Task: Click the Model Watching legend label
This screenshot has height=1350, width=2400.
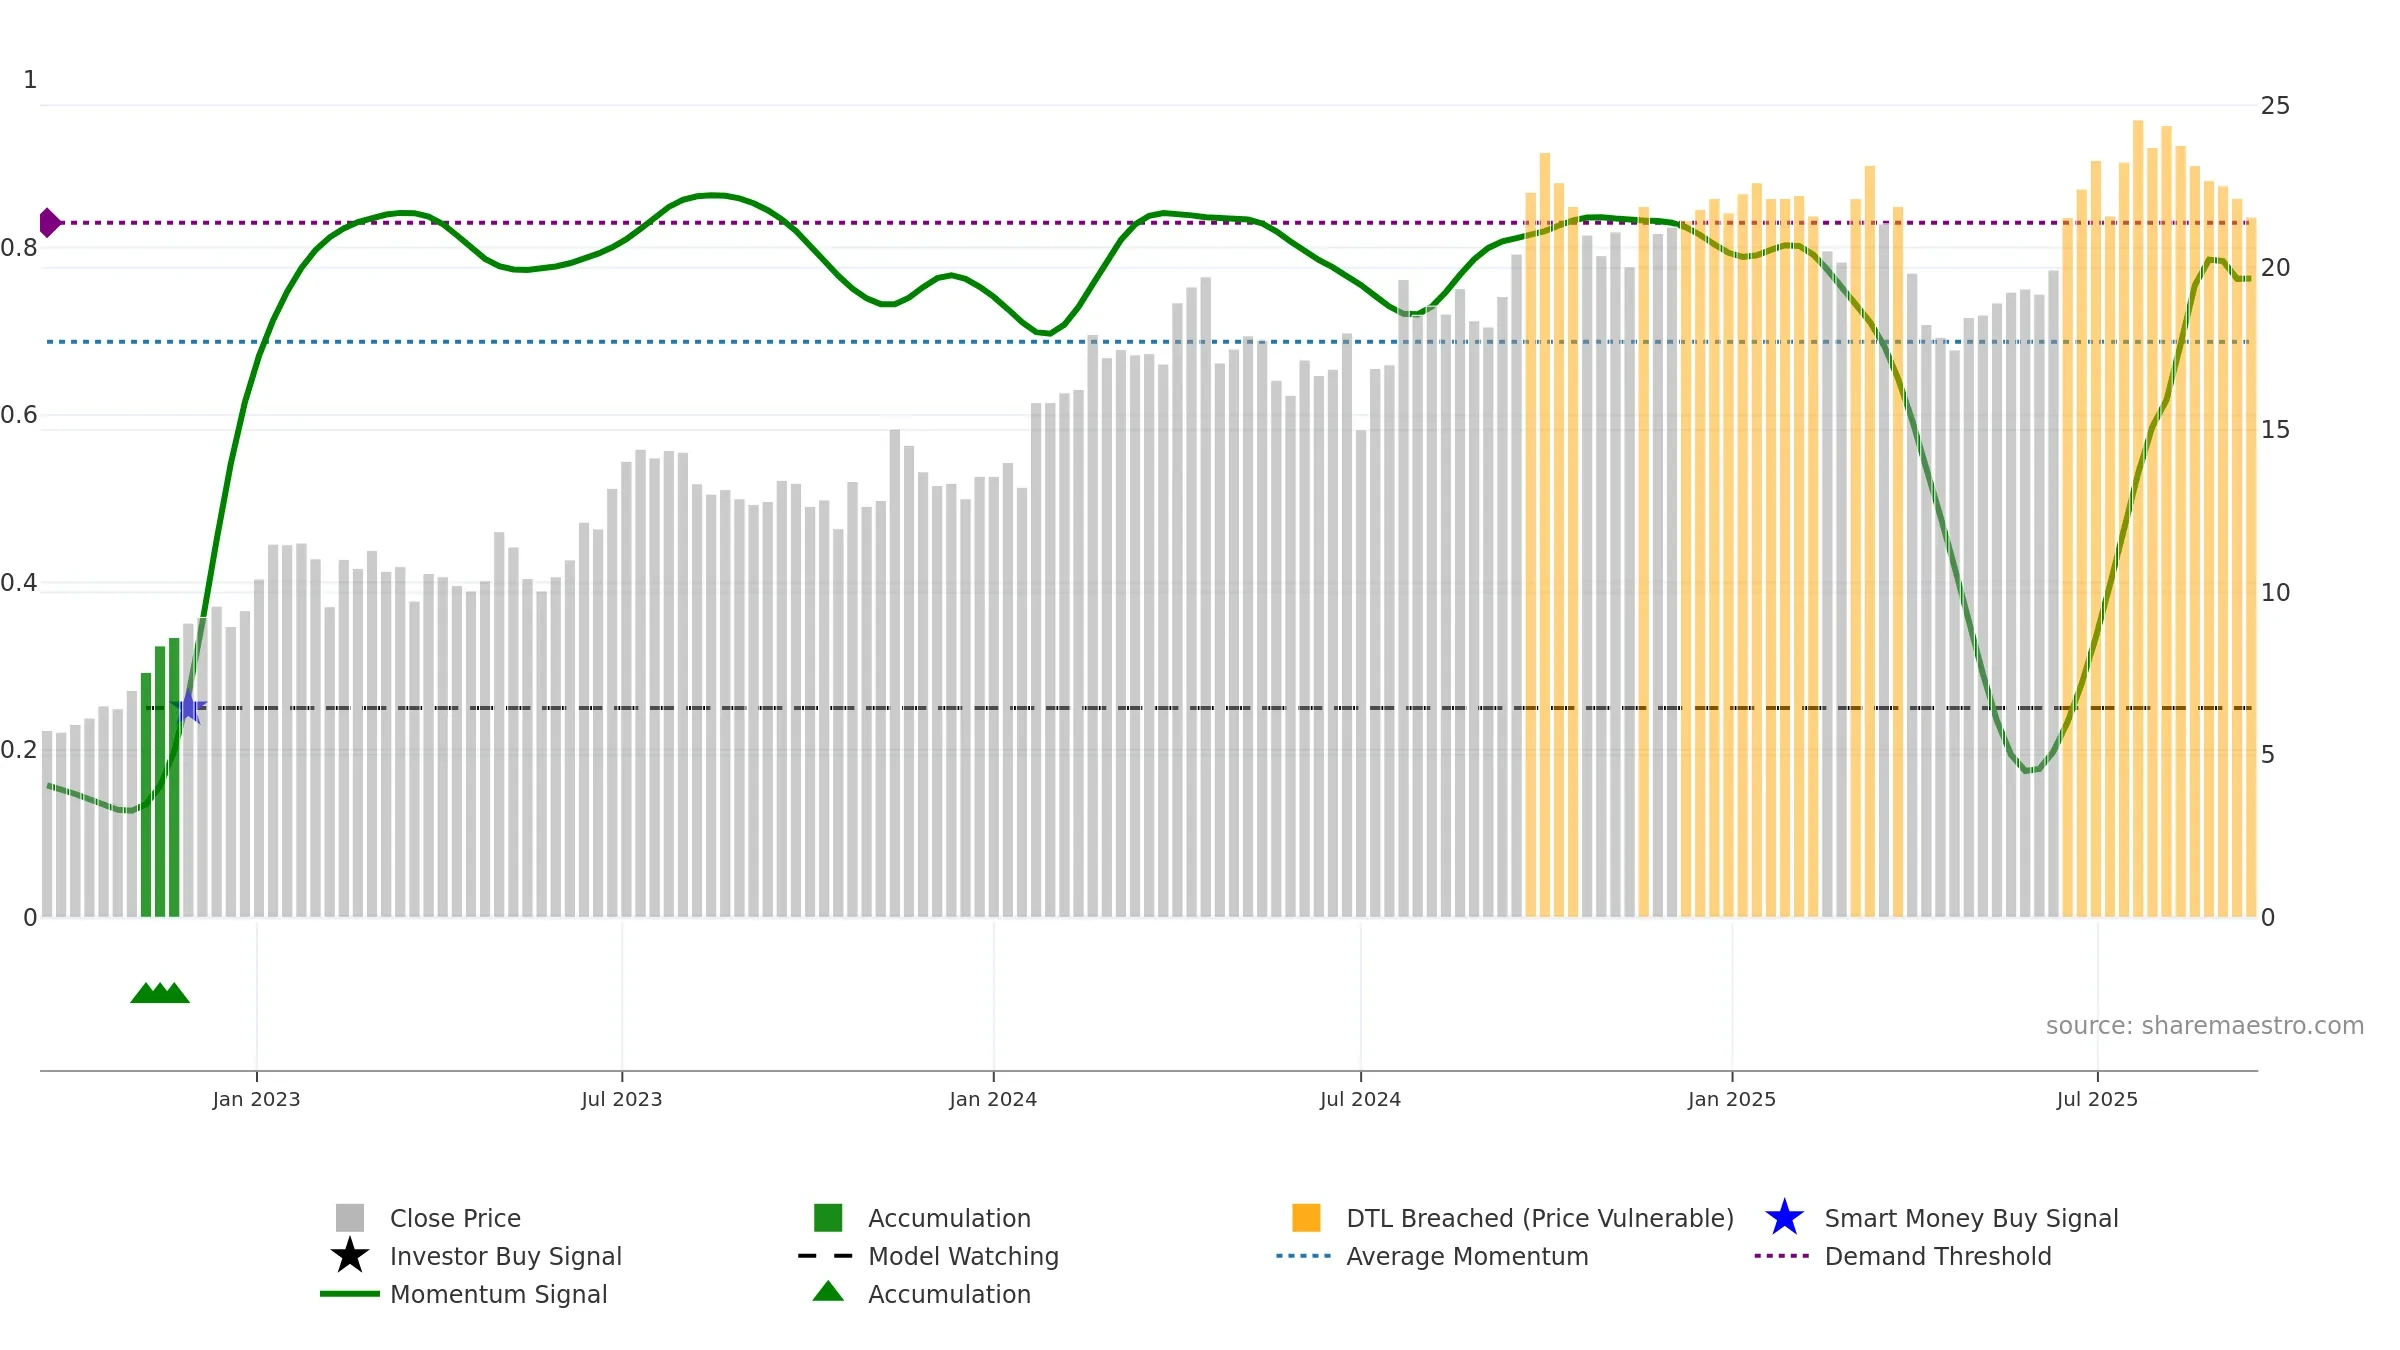Action: point(963,1256)
